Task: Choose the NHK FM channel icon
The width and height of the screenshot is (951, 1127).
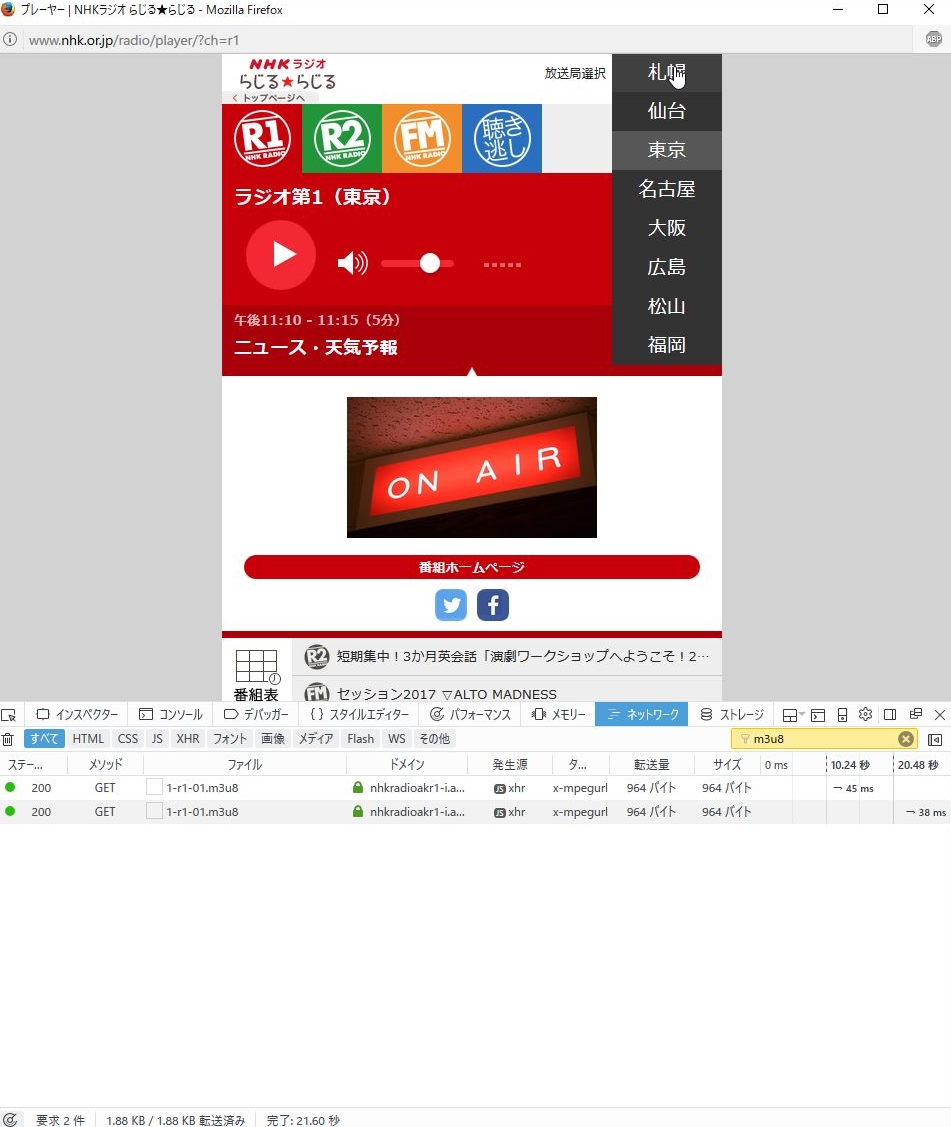Action: click(x=422, y=139)
